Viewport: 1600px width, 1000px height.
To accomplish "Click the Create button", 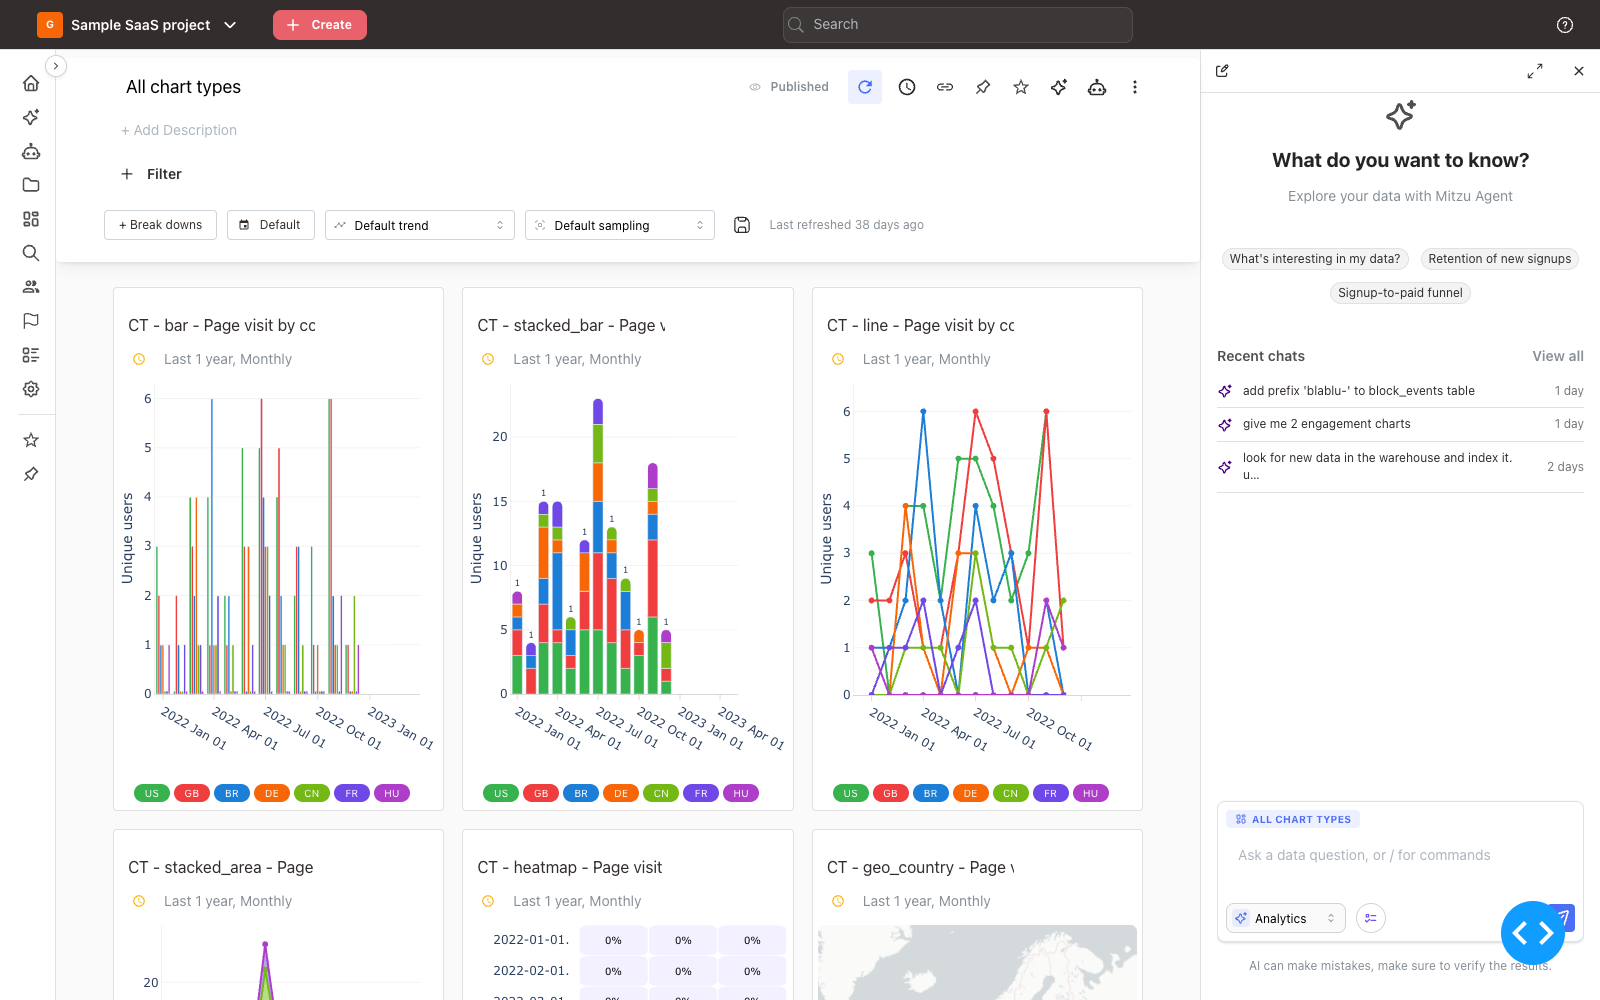I will pyautogui.click(x=320, y=25).
